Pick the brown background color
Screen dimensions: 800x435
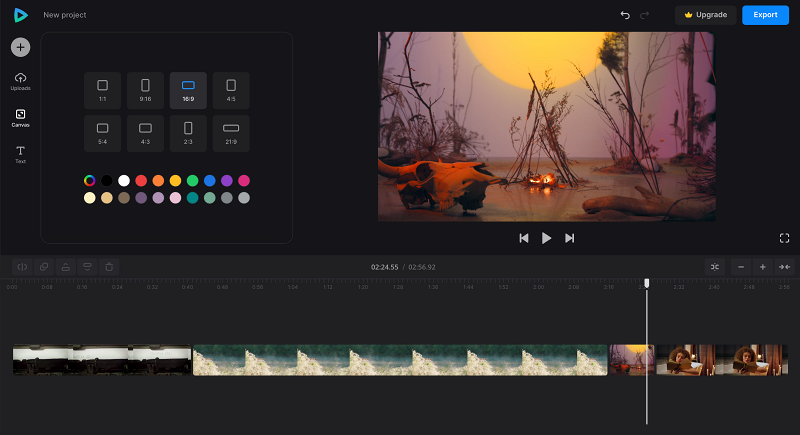(x=124, y=198)
